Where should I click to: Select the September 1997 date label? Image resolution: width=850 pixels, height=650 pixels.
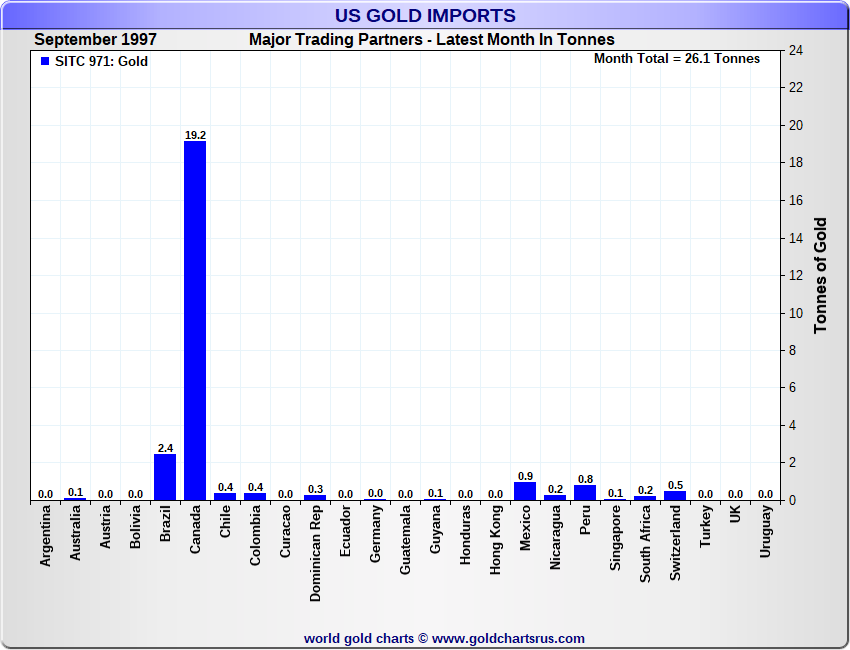(x=95, y=40)
